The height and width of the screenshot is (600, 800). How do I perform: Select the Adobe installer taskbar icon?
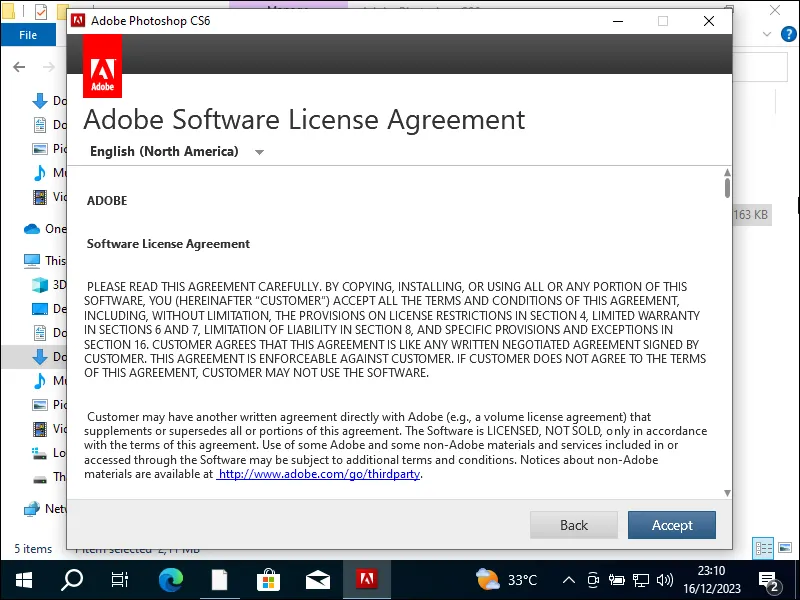pos(366,579)
